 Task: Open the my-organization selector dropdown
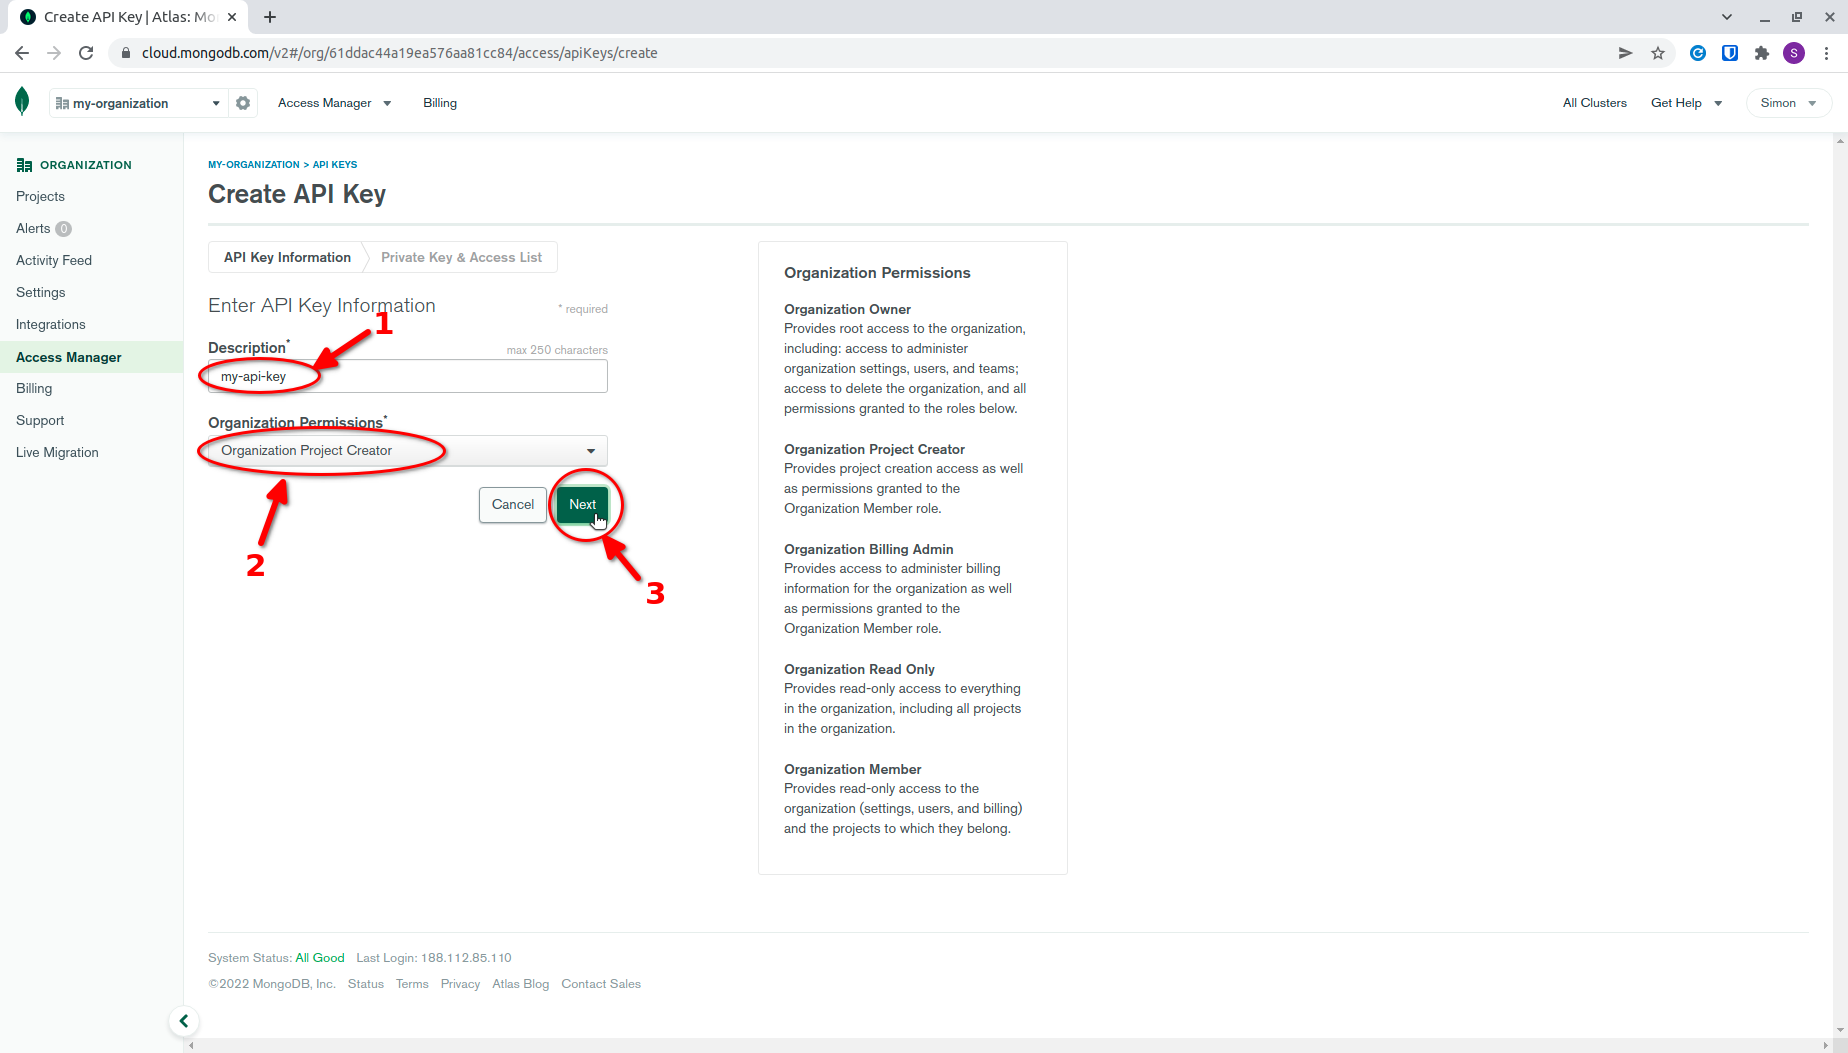(x=139, y=103)
